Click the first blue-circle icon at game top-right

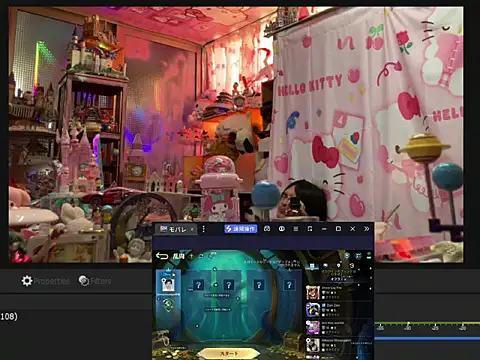click(347, 256)
